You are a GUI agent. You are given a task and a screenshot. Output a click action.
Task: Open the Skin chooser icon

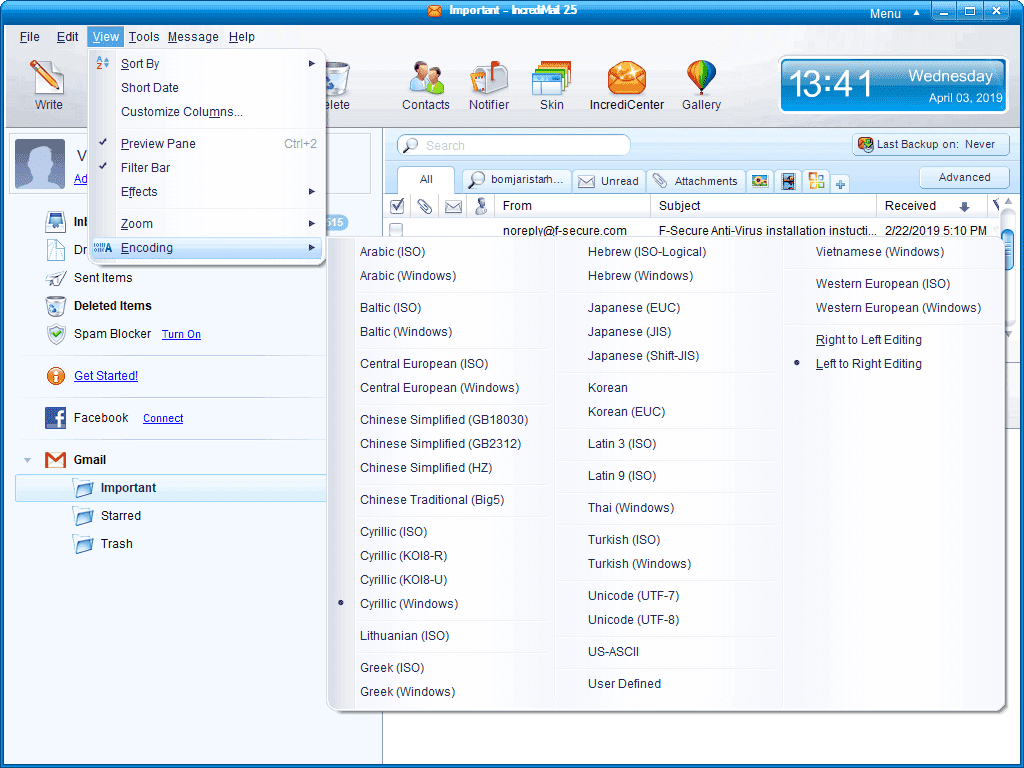552,77
